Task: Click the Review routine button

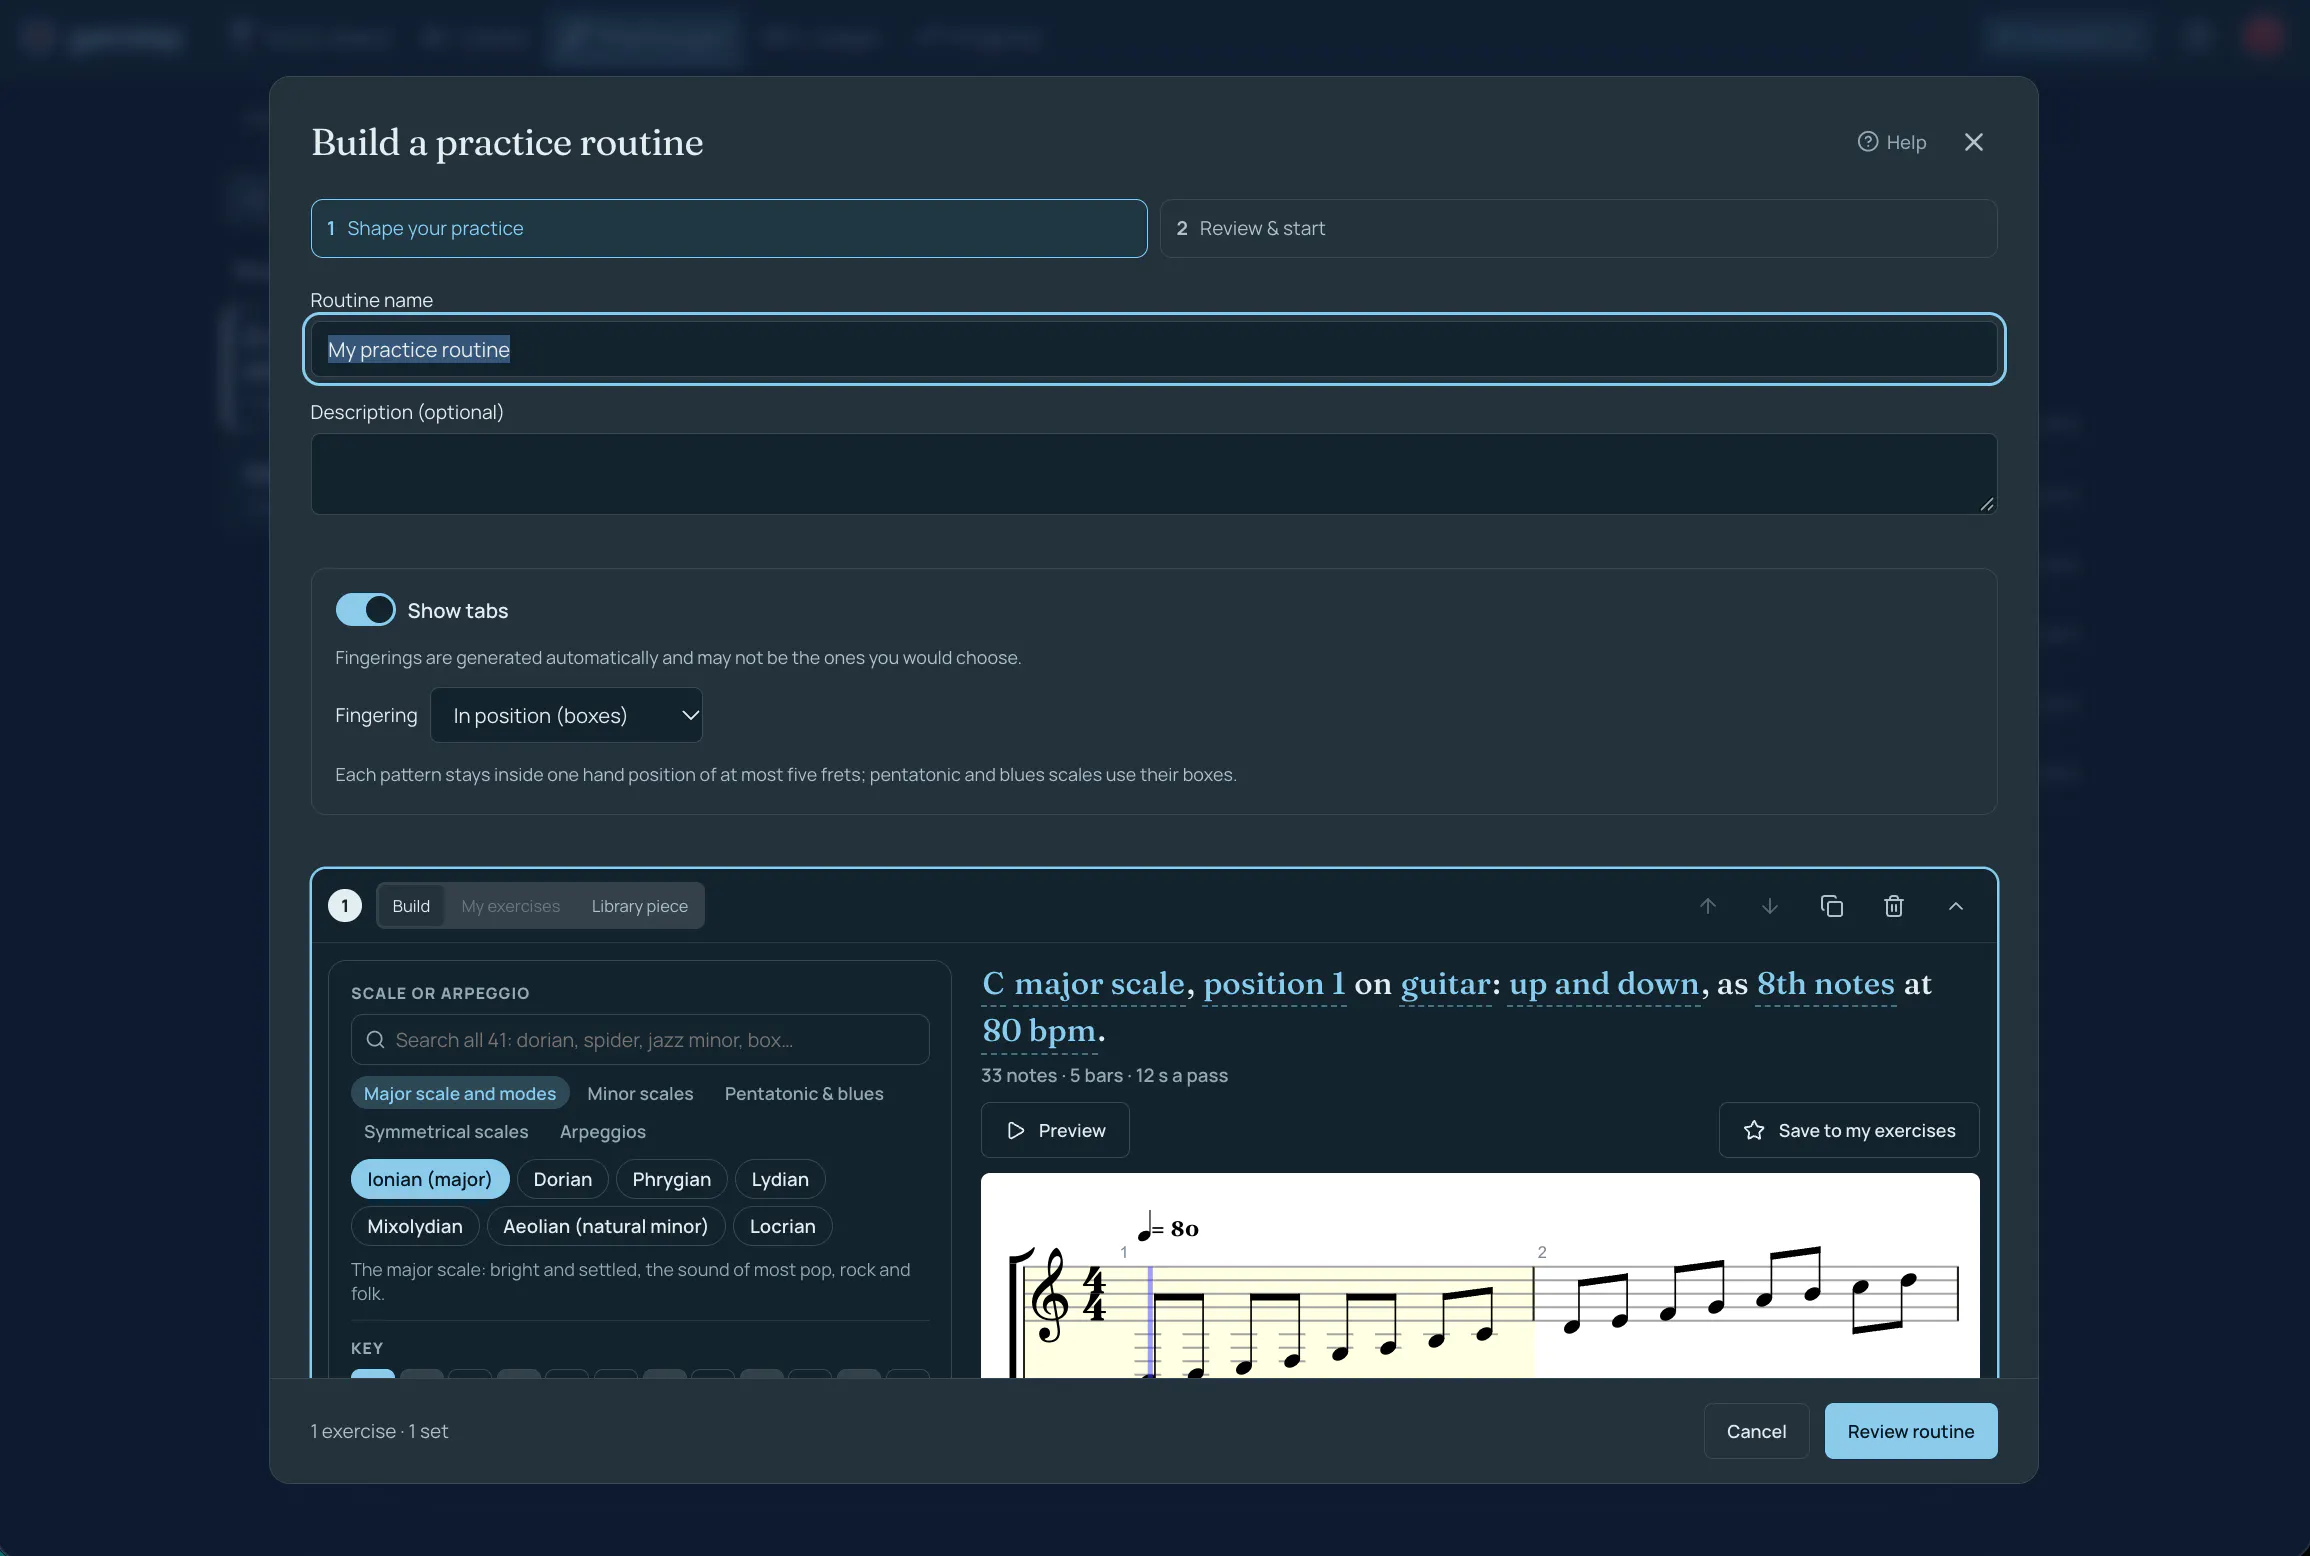Action: [1910, 1431]
